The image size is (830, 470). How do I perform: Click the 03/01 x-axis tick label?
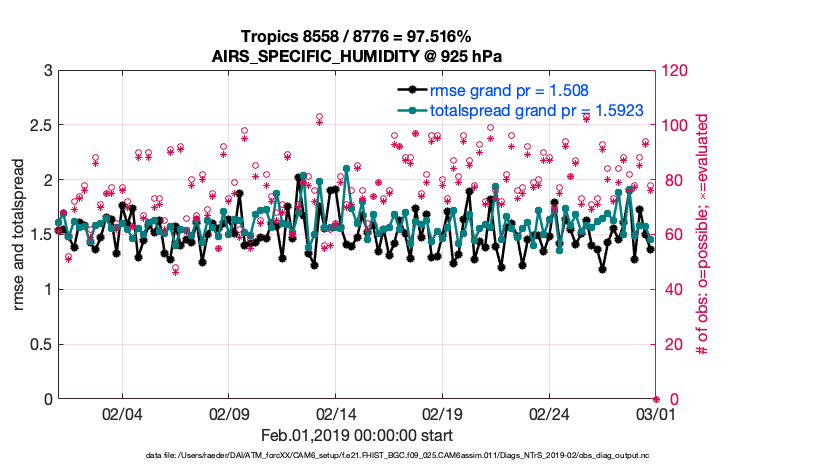[655, 414]
